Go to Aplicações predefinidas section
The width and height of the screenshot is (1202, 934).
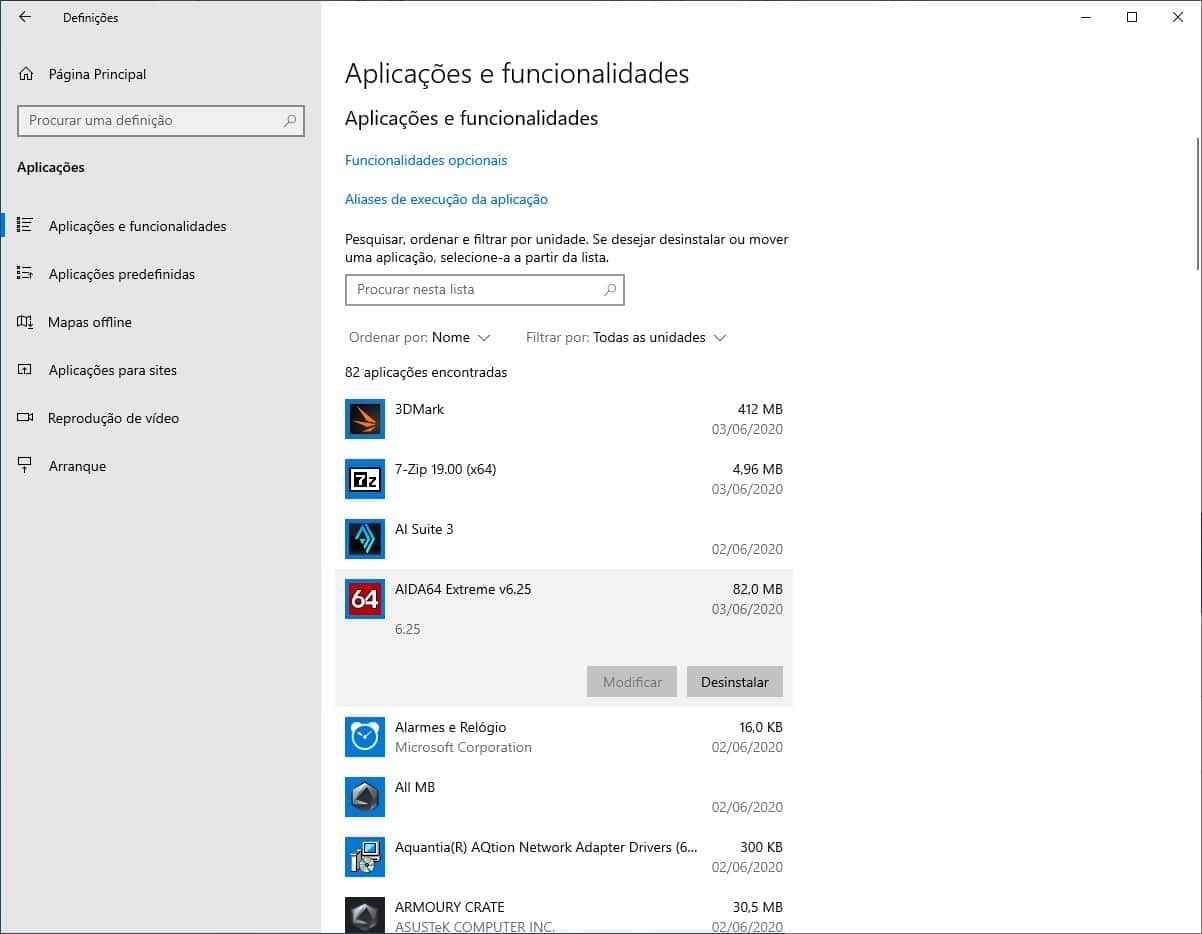click(x=122, y=274)
